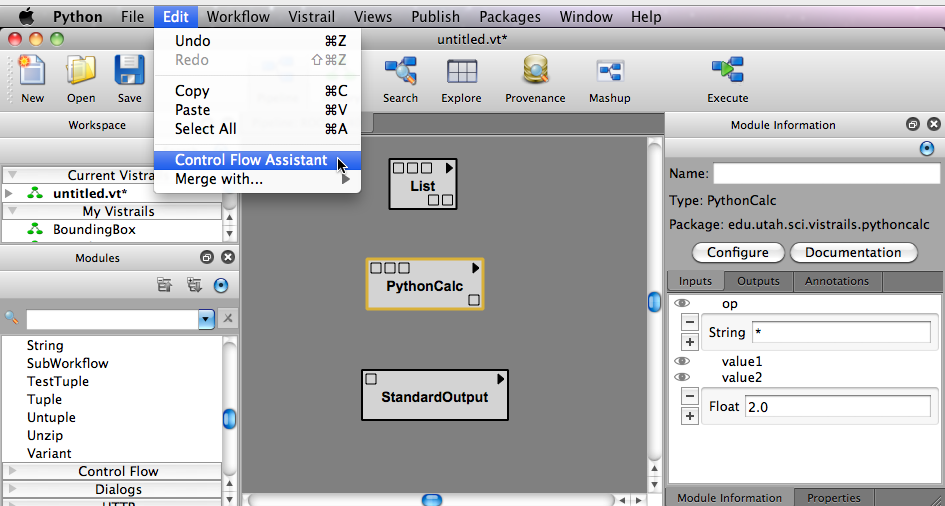Screen dimensions: 945x506
Task: Click the module Name input field
Action: (x=826, y=173)
